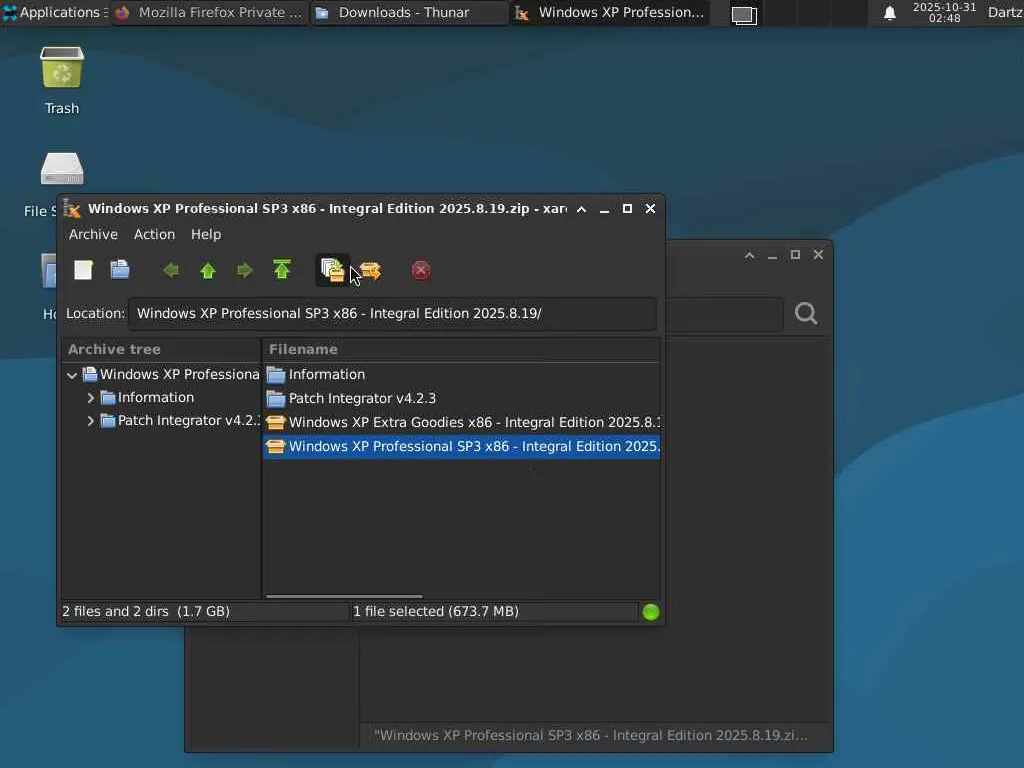
Task: Select the Information folder row in file list
Action: 461,375
